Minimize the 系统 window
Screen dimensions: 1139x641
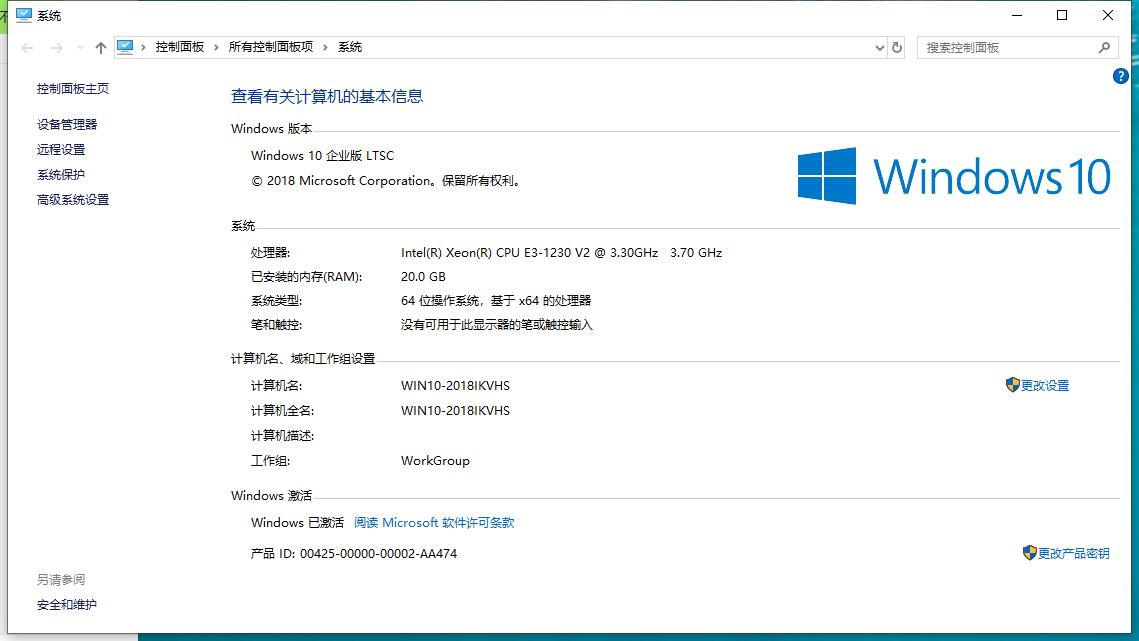click(x=1017, y=15)
